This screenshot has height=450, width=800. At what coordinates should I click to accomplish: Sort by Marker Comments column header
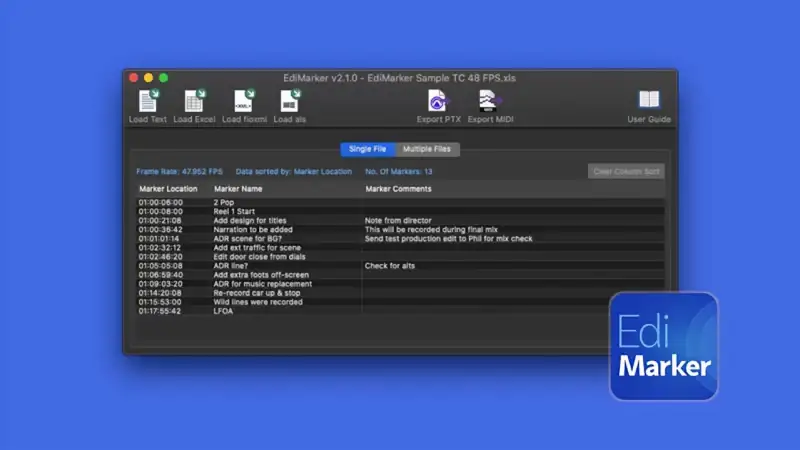tap(398, 189)
